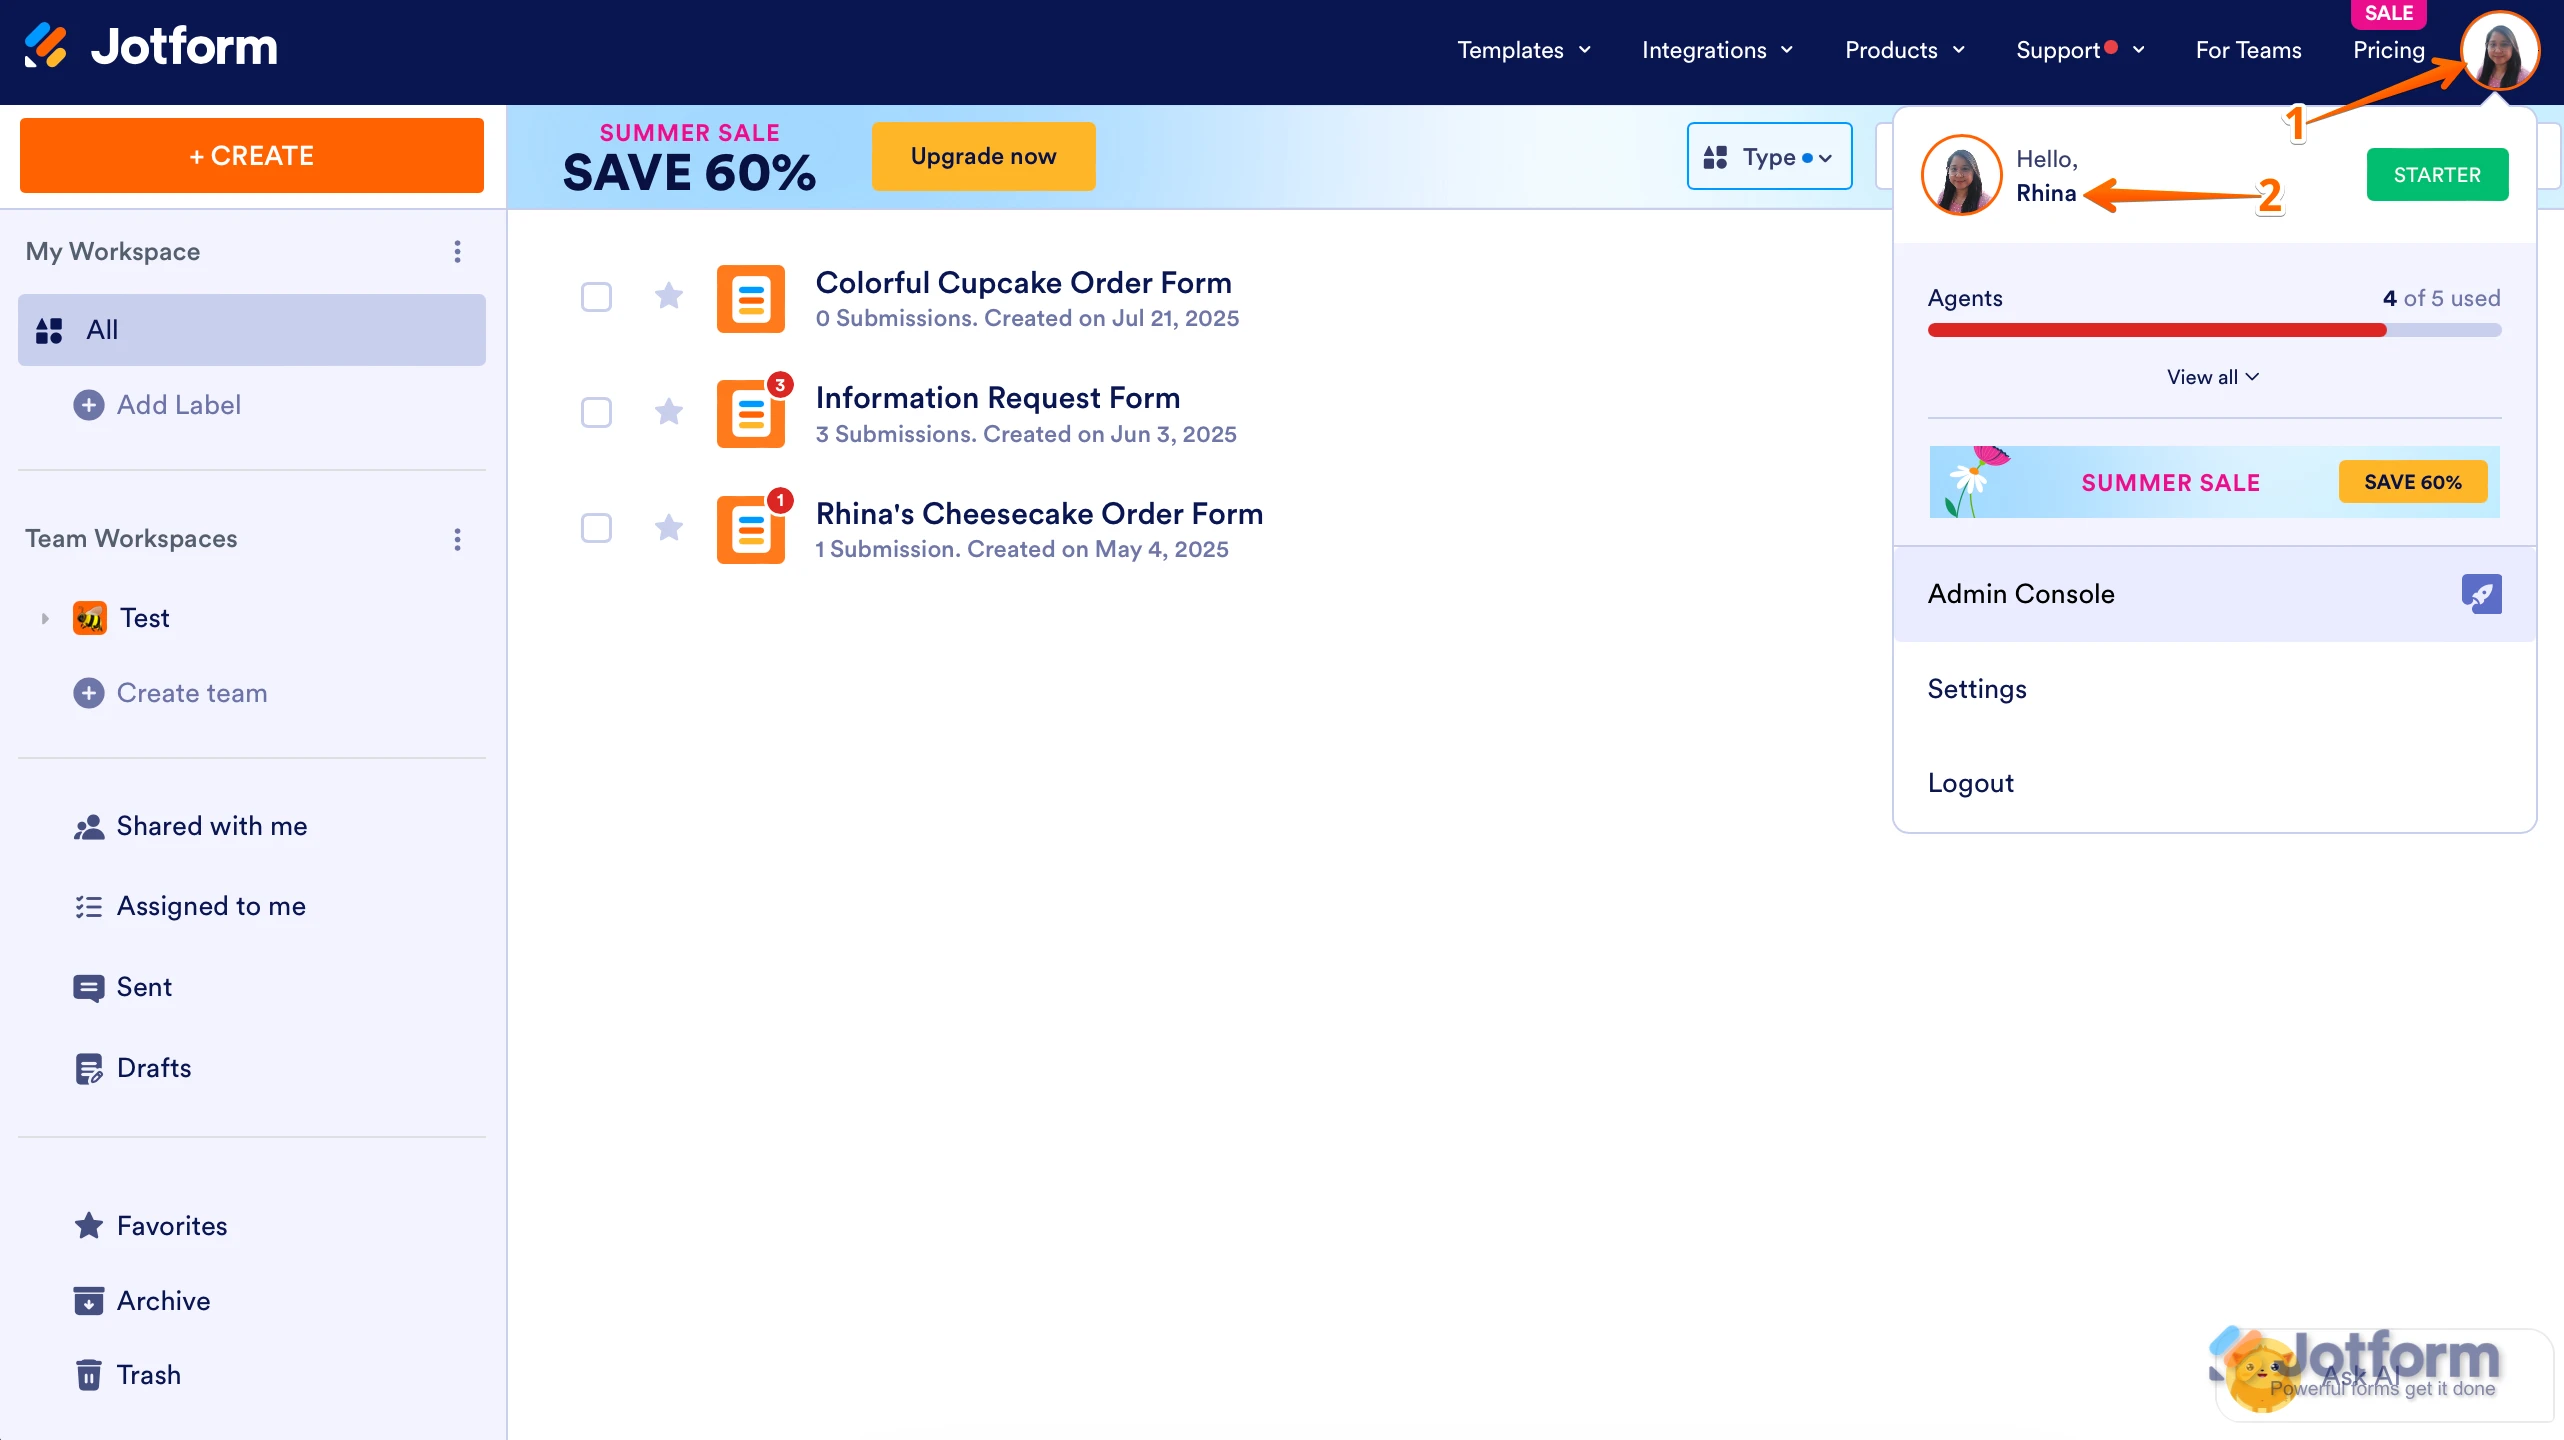Expand View all under Agents usage
The image size is (2564, 1440).
click(x=2213, y=377)
